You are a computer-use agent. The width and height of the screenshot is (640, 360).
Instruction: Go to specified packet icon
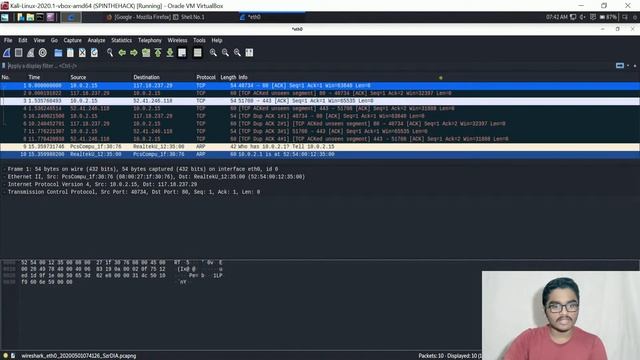pyautogui.click(x=146, y=53)
